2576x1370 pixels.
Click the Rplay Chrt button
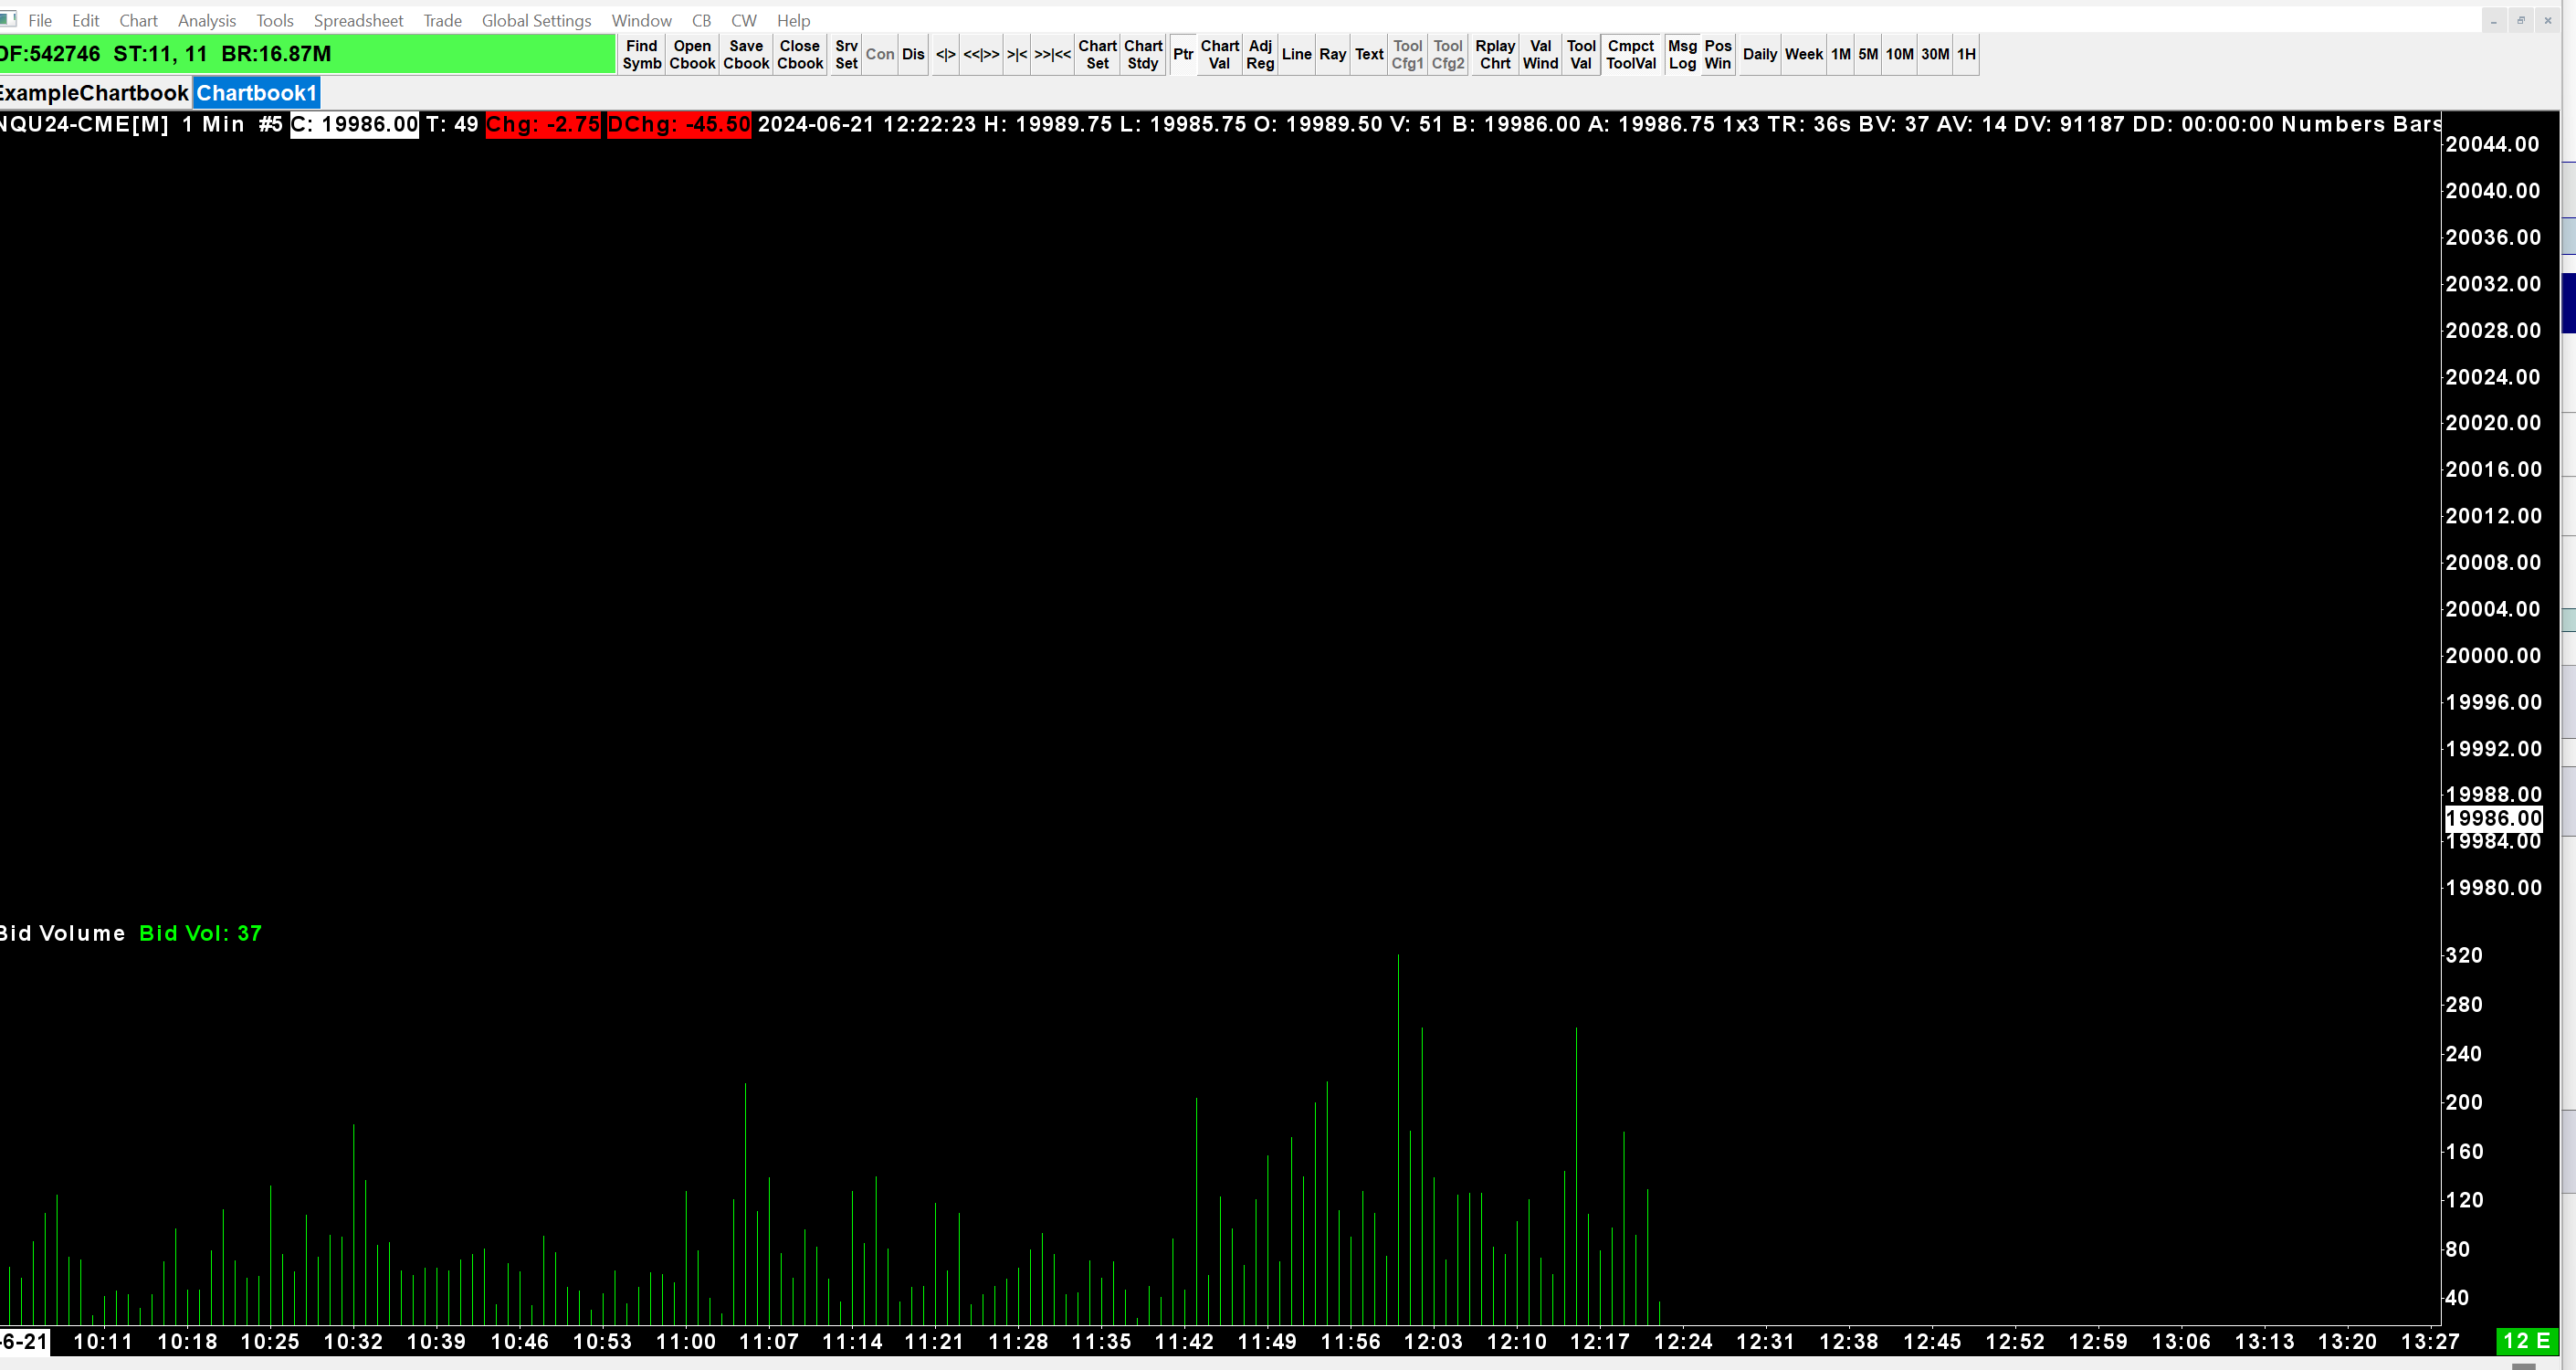pos(1494,54)
